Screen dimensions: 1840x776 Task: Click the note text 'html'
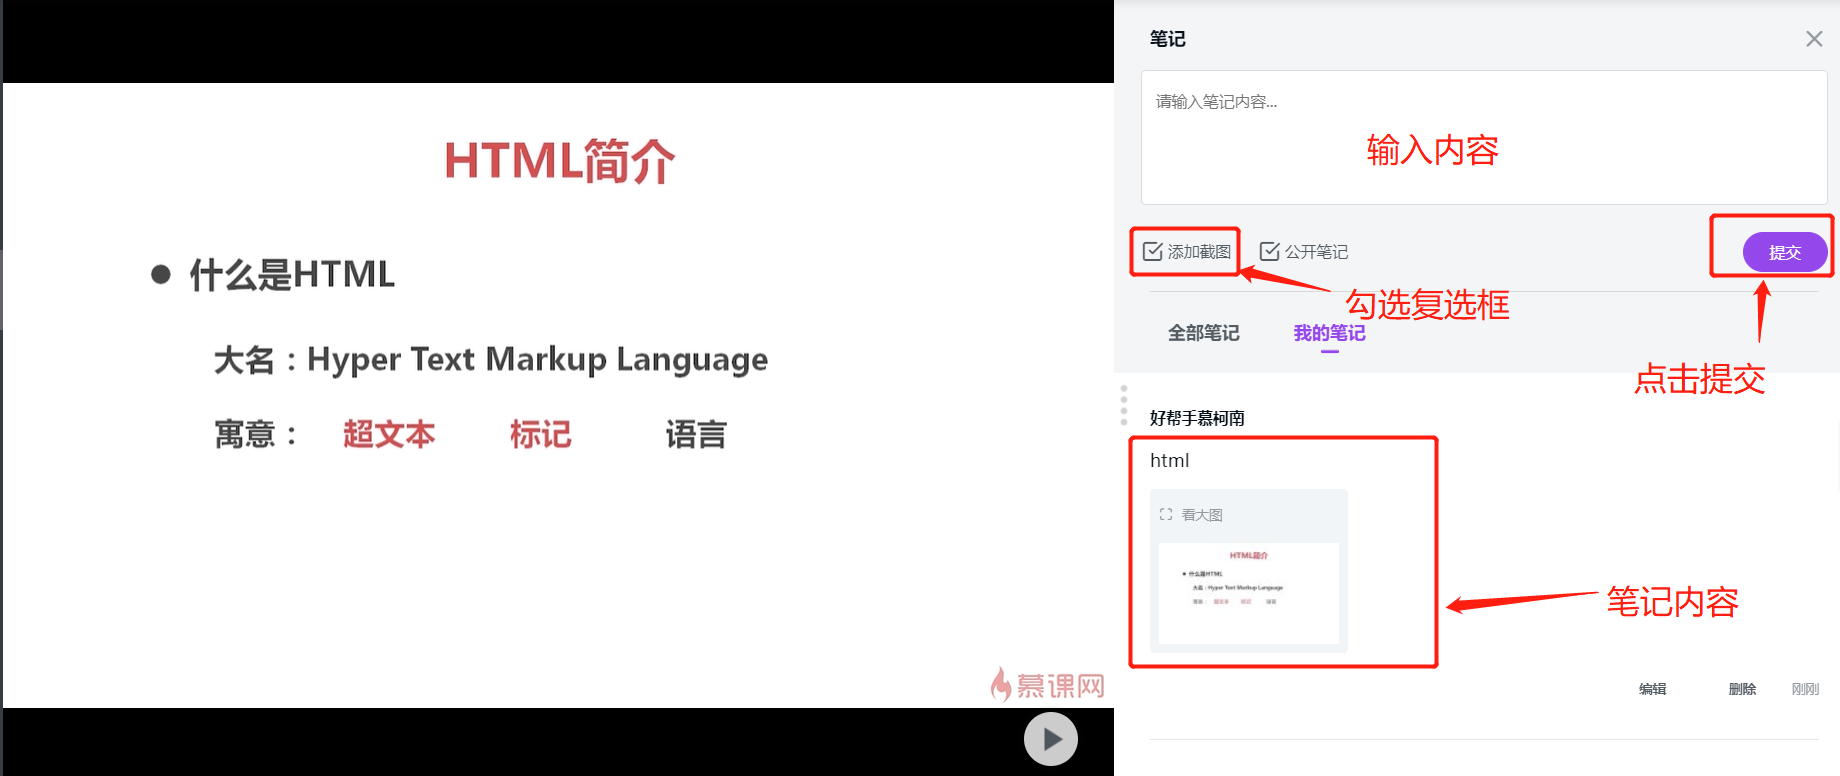click(x=1169, y=460)
